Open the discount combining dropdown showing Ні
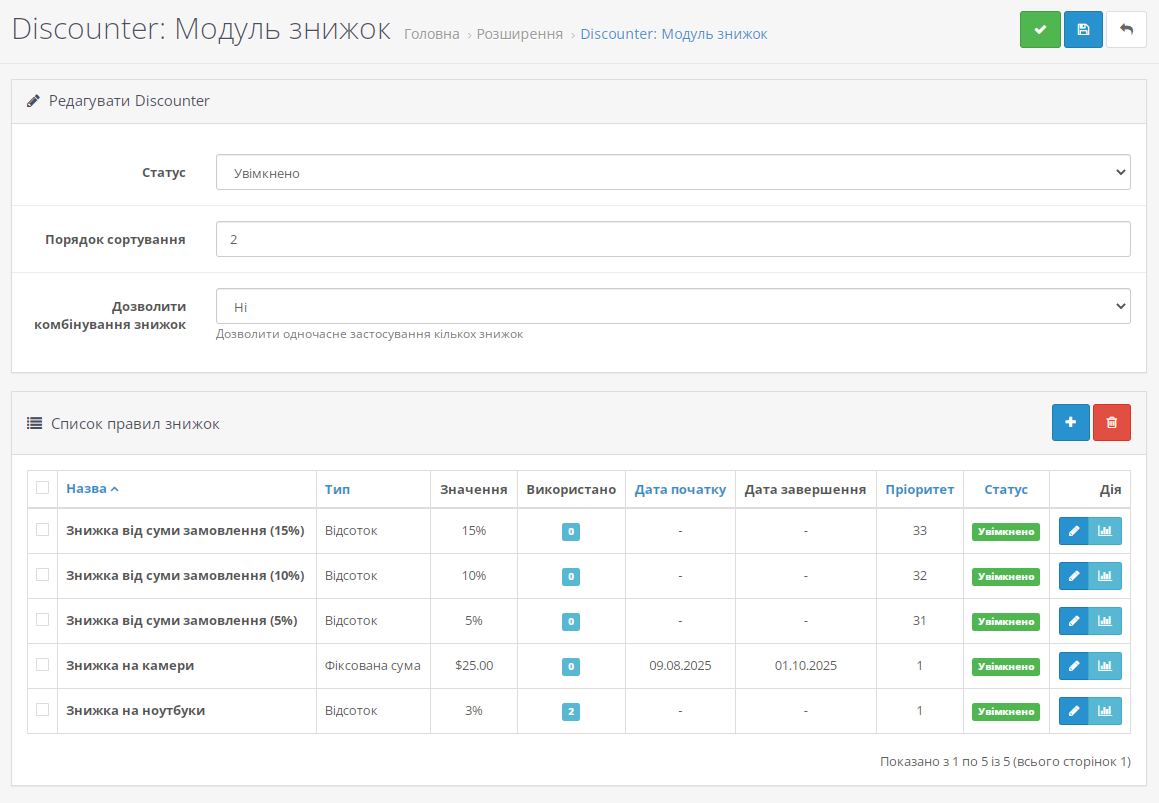This screenshot has width=1159, height=803. (673, 306)
